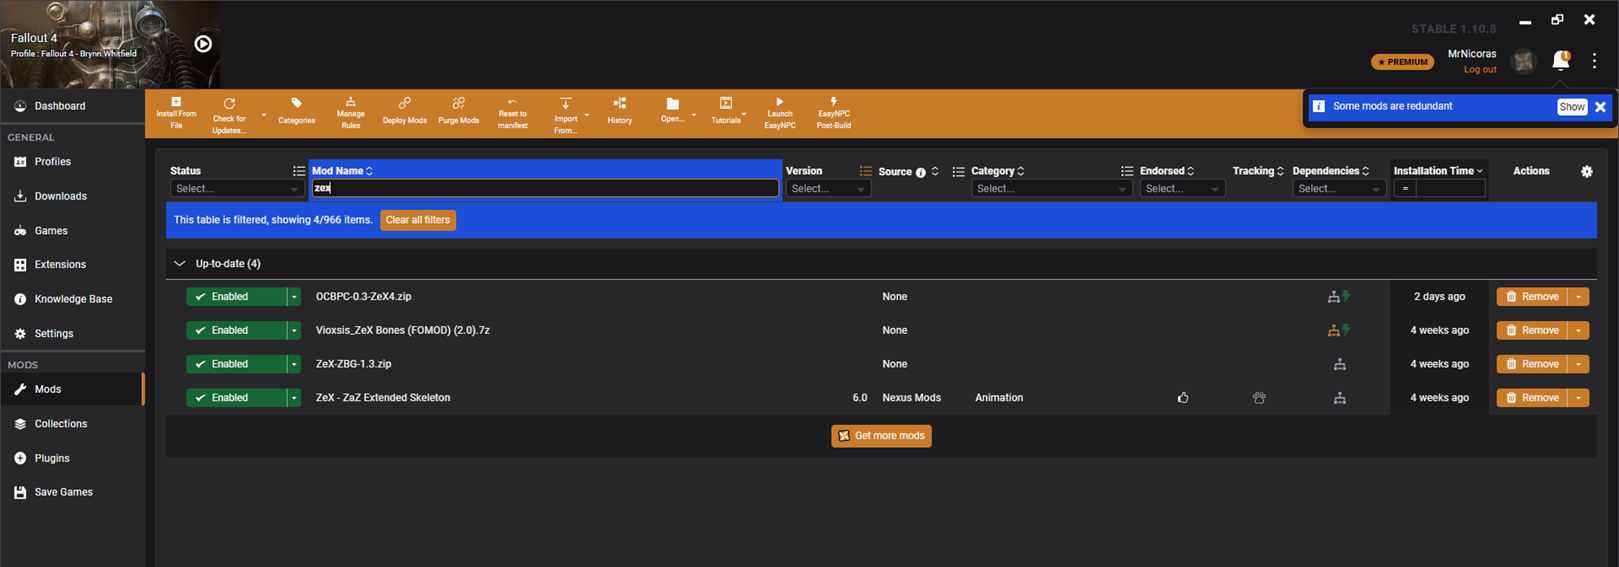Sort by Installation Time column
This screenshot has height=567, width=1619.
coord(1438,171)
